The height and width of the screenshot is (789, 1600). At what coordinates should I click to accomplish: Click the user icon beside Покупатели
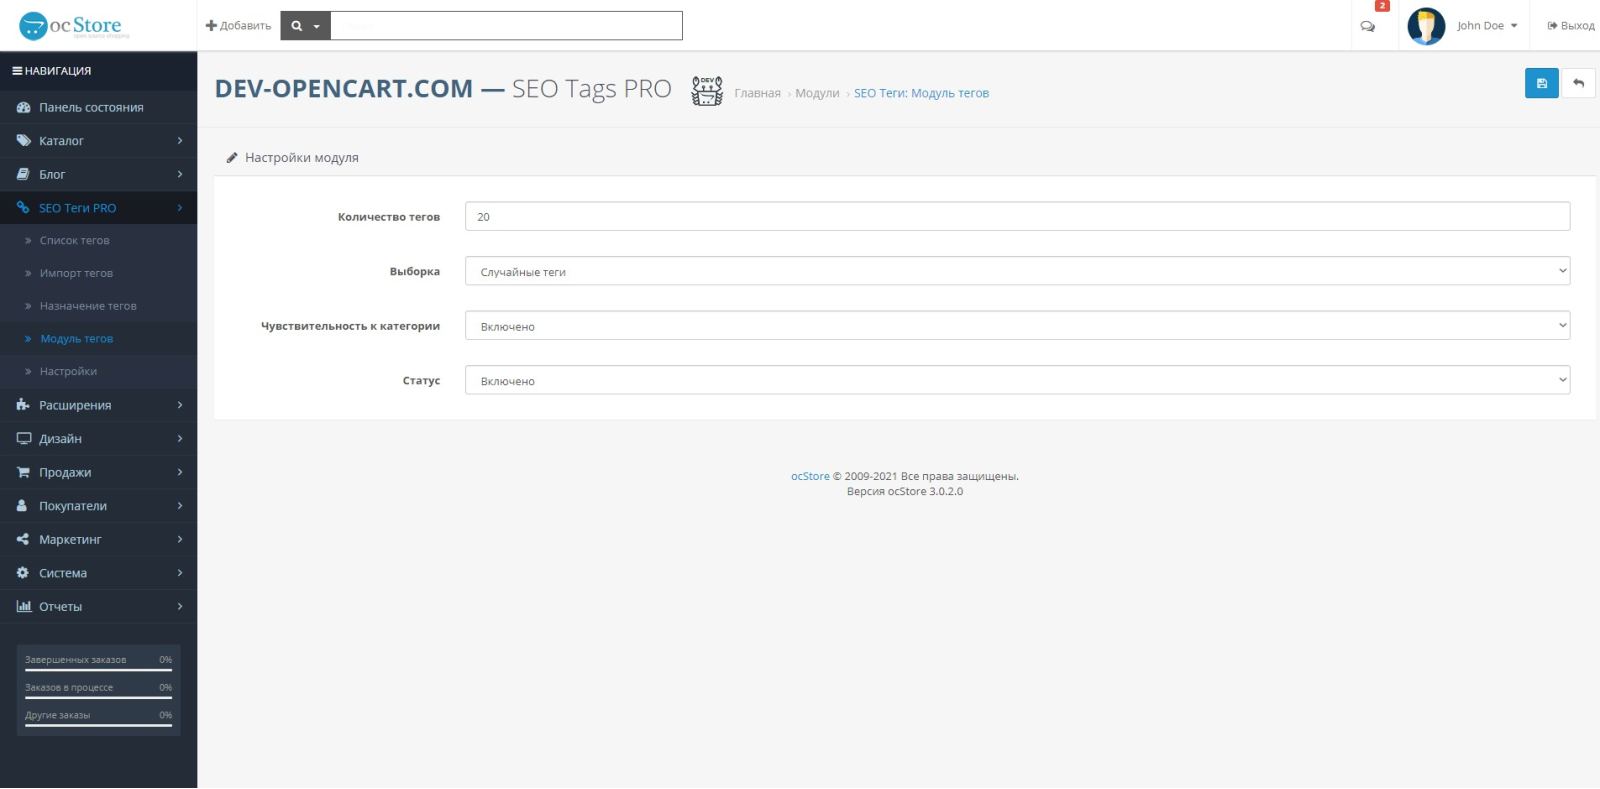[22, 506]
